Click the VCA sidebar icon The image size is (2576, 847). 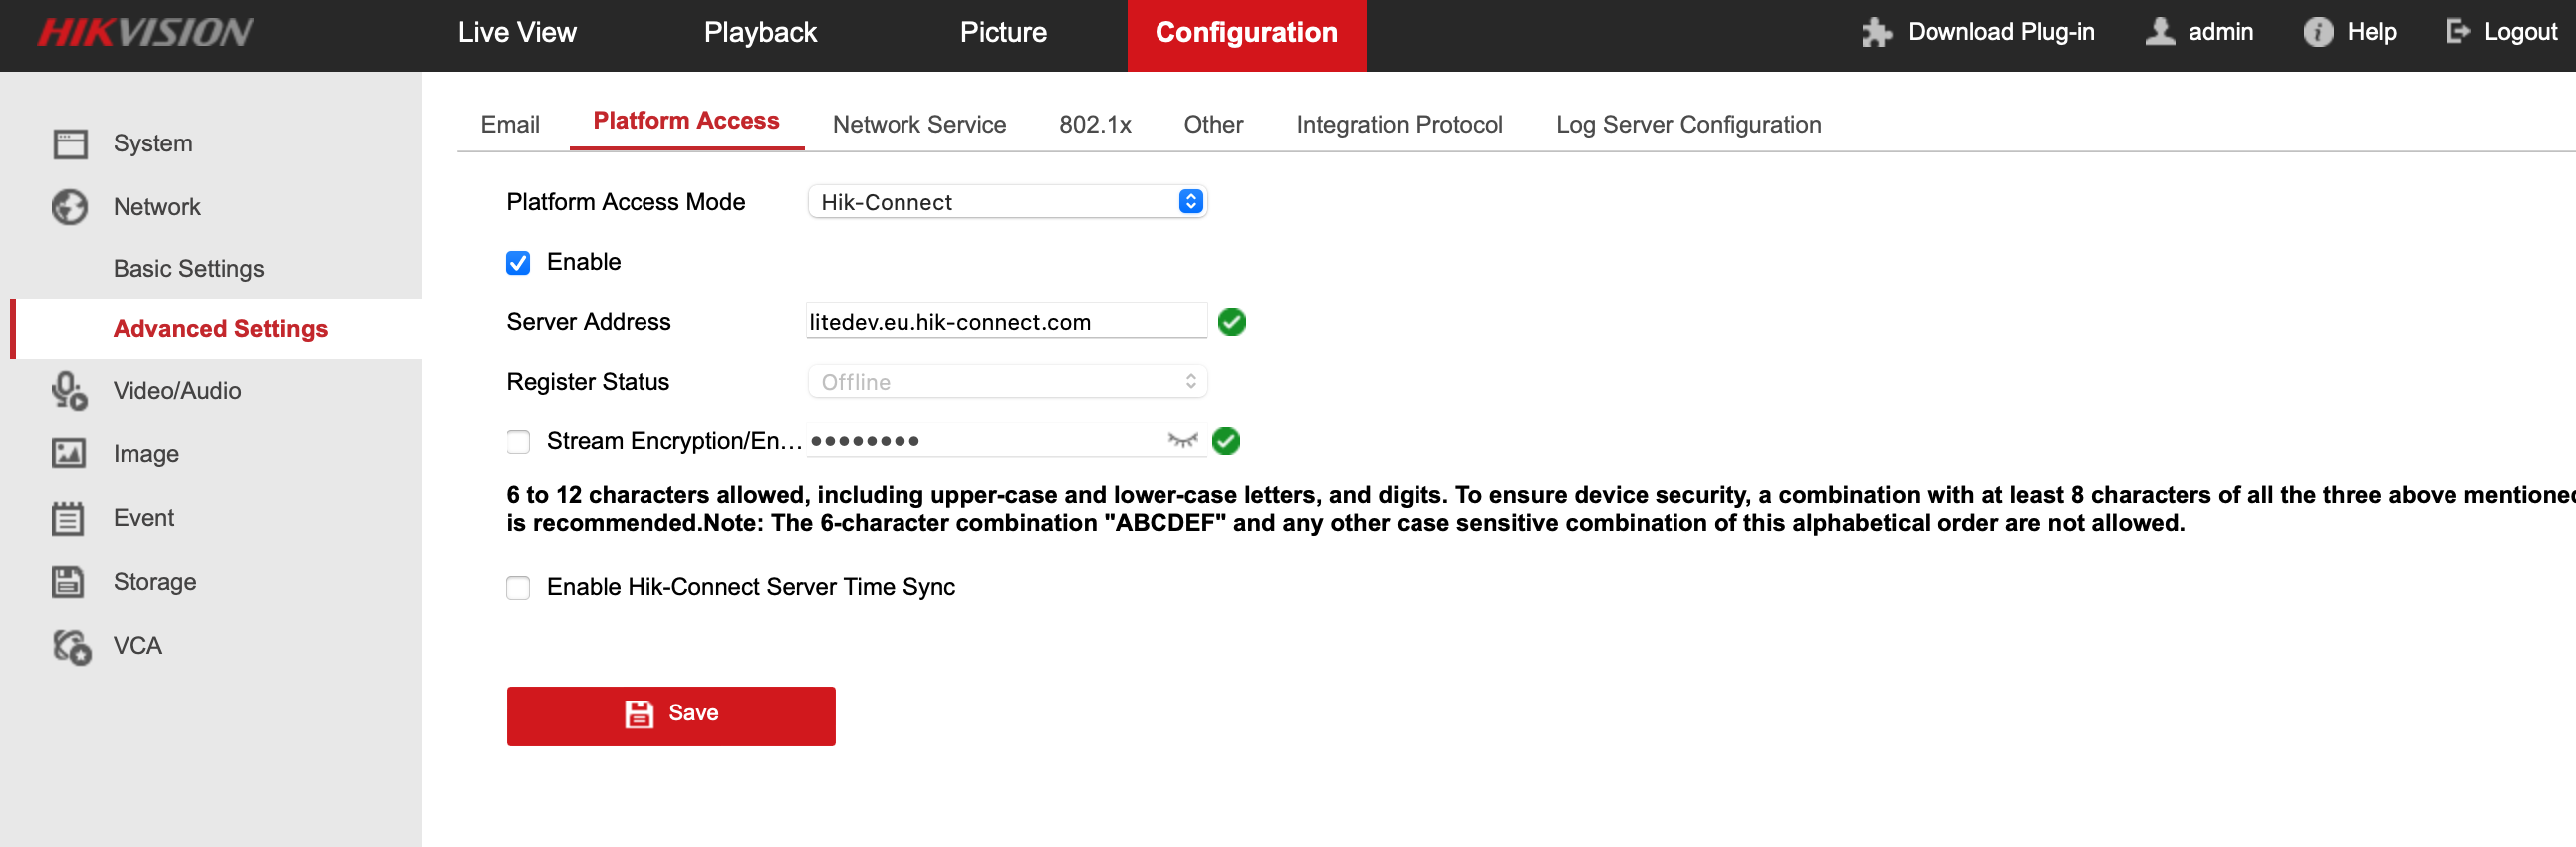72,646
